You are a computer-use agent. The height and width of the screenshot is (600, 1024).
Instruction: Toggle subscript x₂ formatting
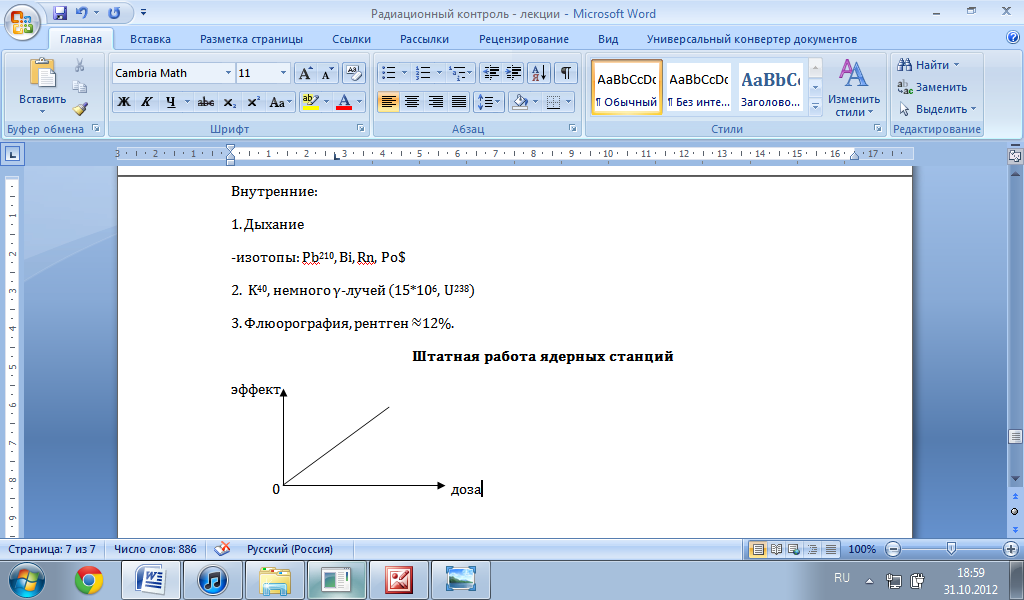[x=229, y=102]
